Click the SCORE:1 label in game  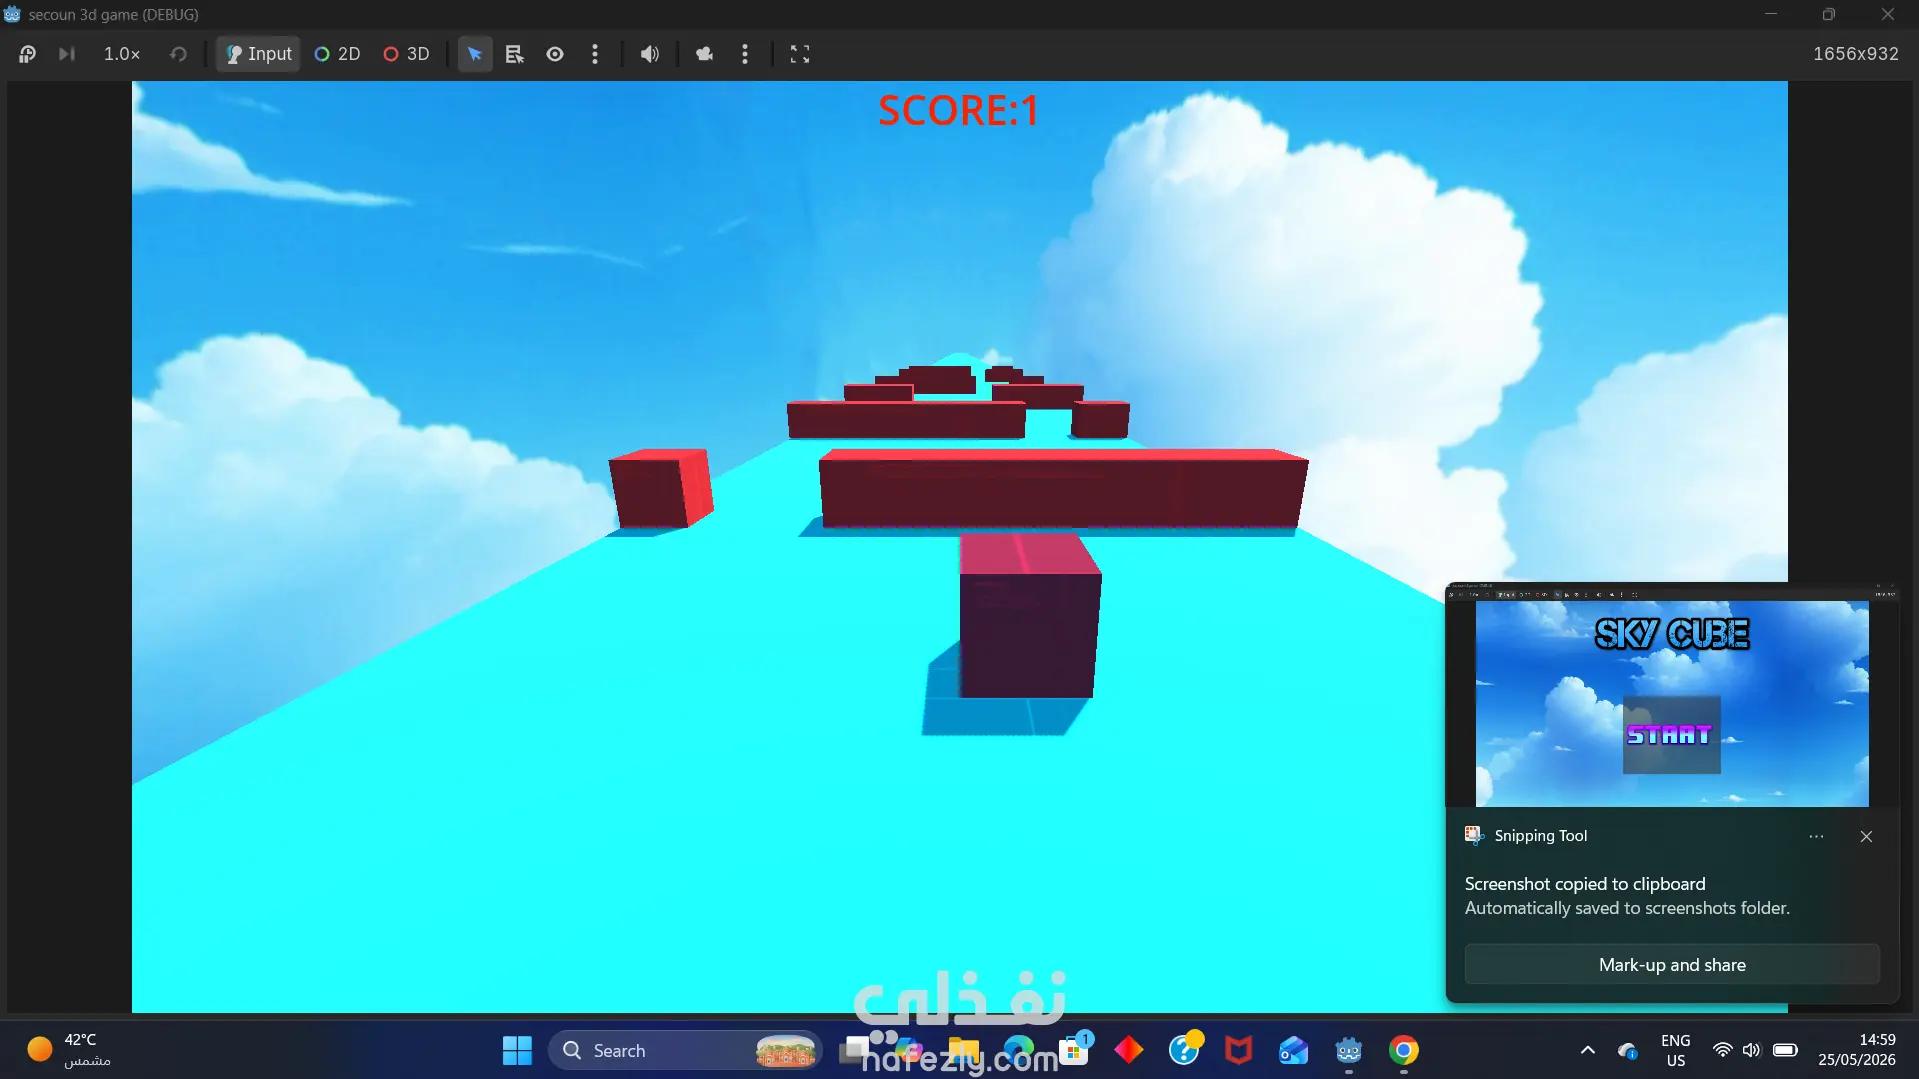(958, 110)
